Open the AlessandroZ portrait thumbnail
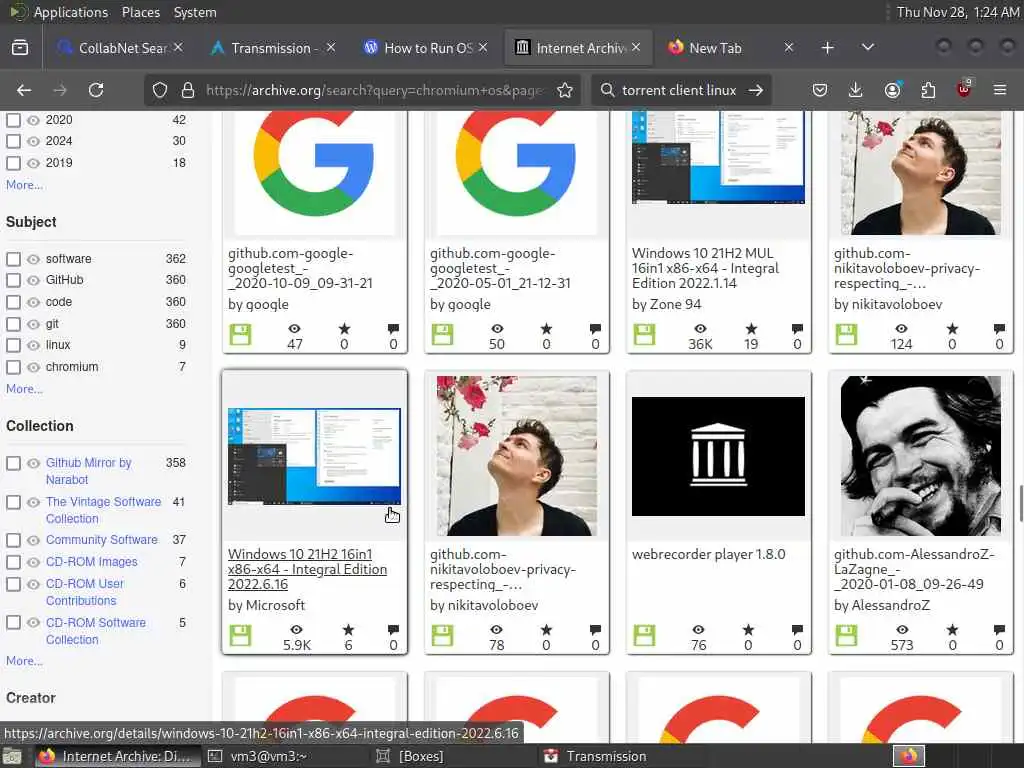1024x768 pixels. coord(921,456)
